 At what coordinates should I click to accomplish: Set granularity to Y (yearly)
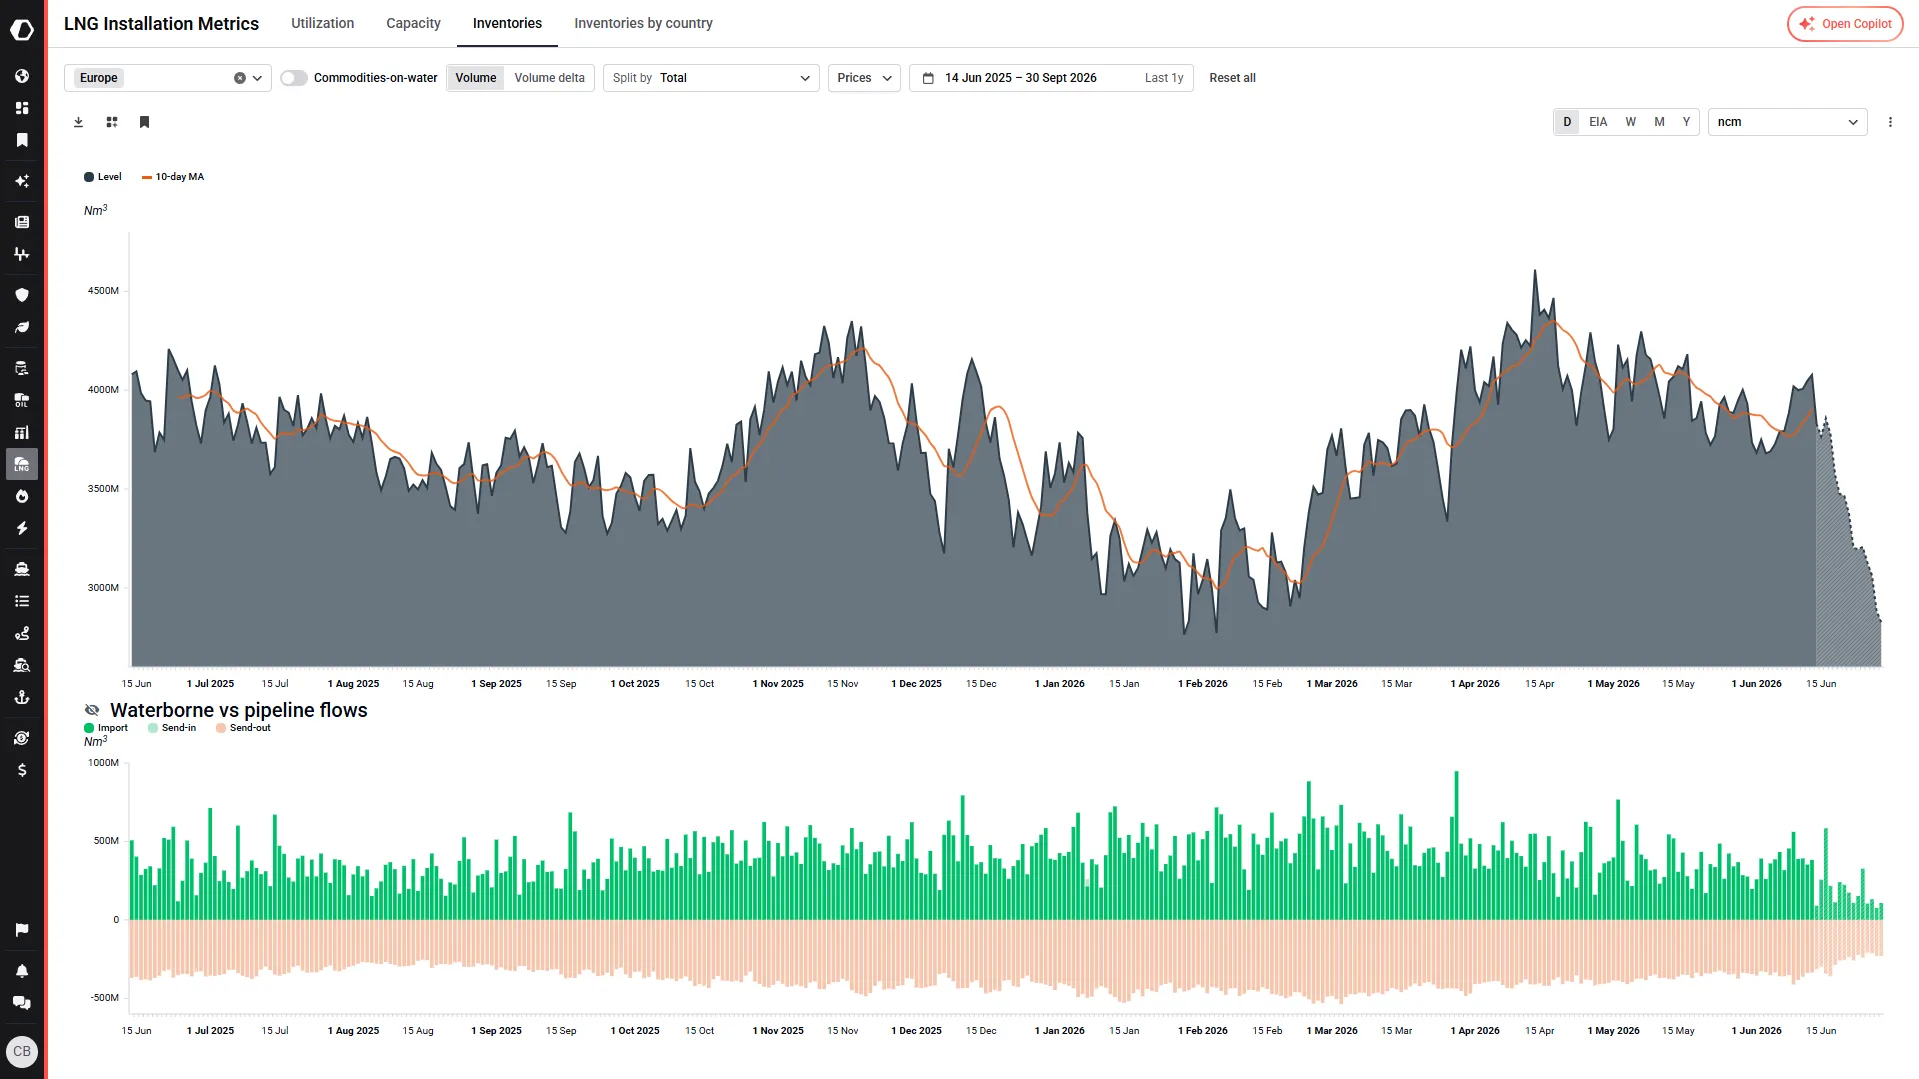1686,122
